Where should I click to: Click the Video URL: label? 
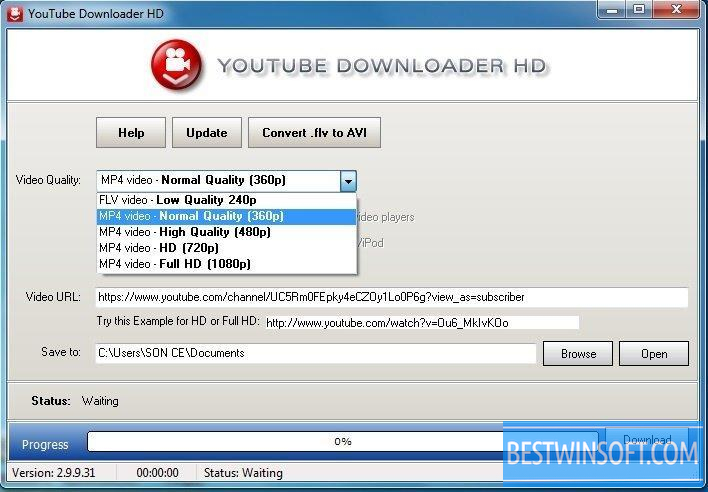(x=53, y=297)
